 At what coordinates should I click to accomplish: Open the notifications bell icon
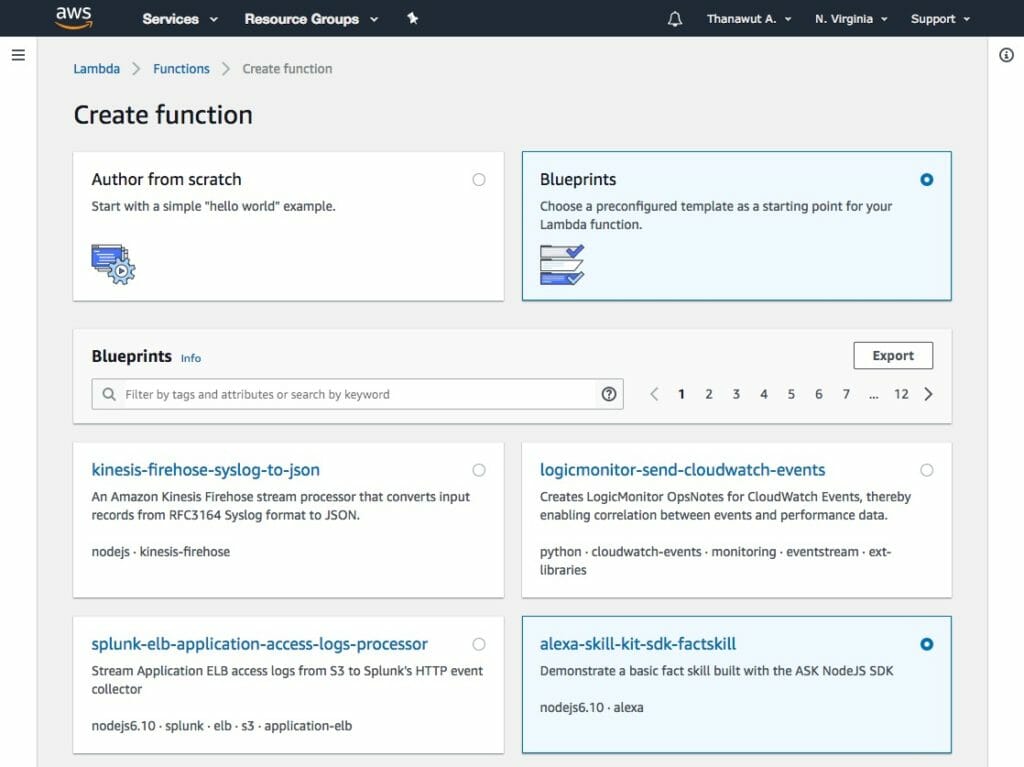(675, 19)
